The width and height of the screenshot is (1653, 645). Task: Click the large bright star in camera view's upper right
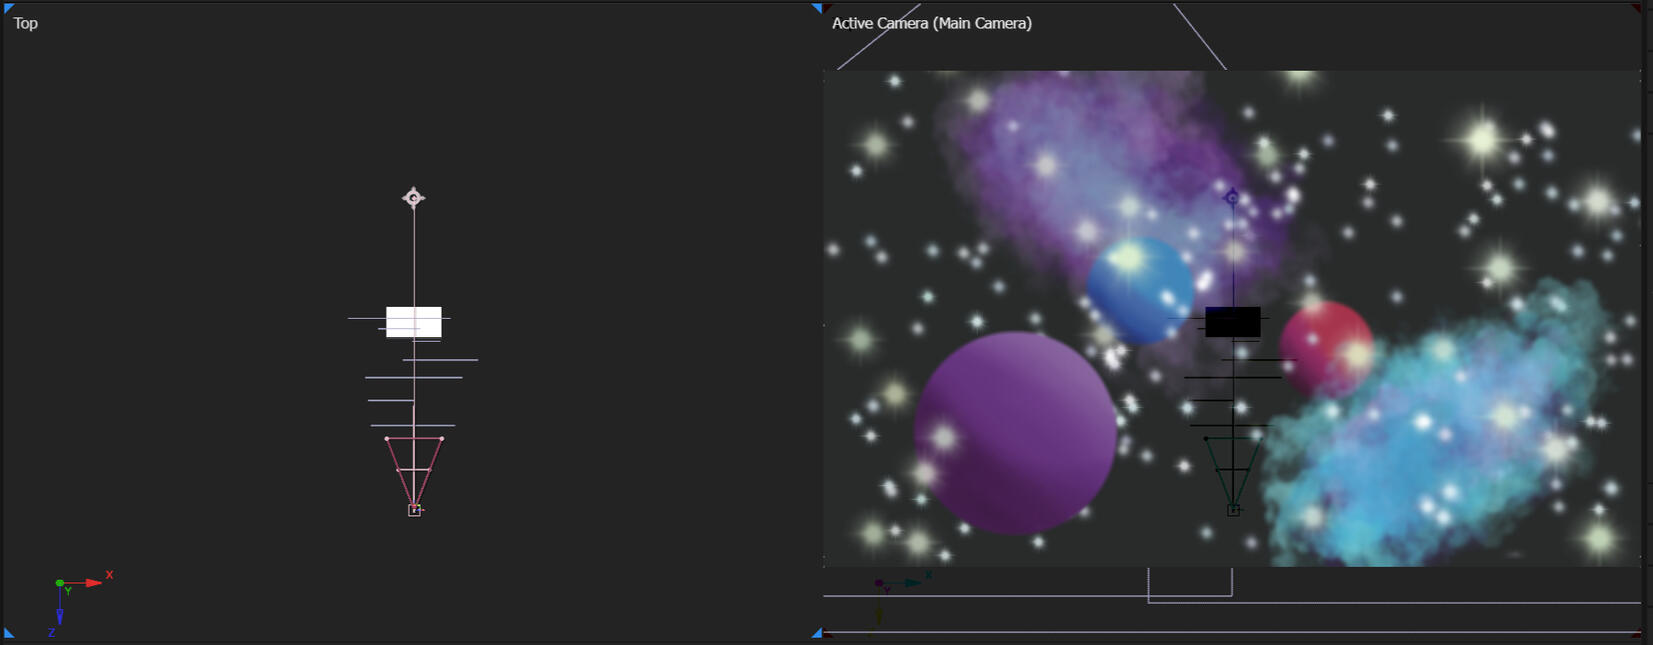(1482, 139)
